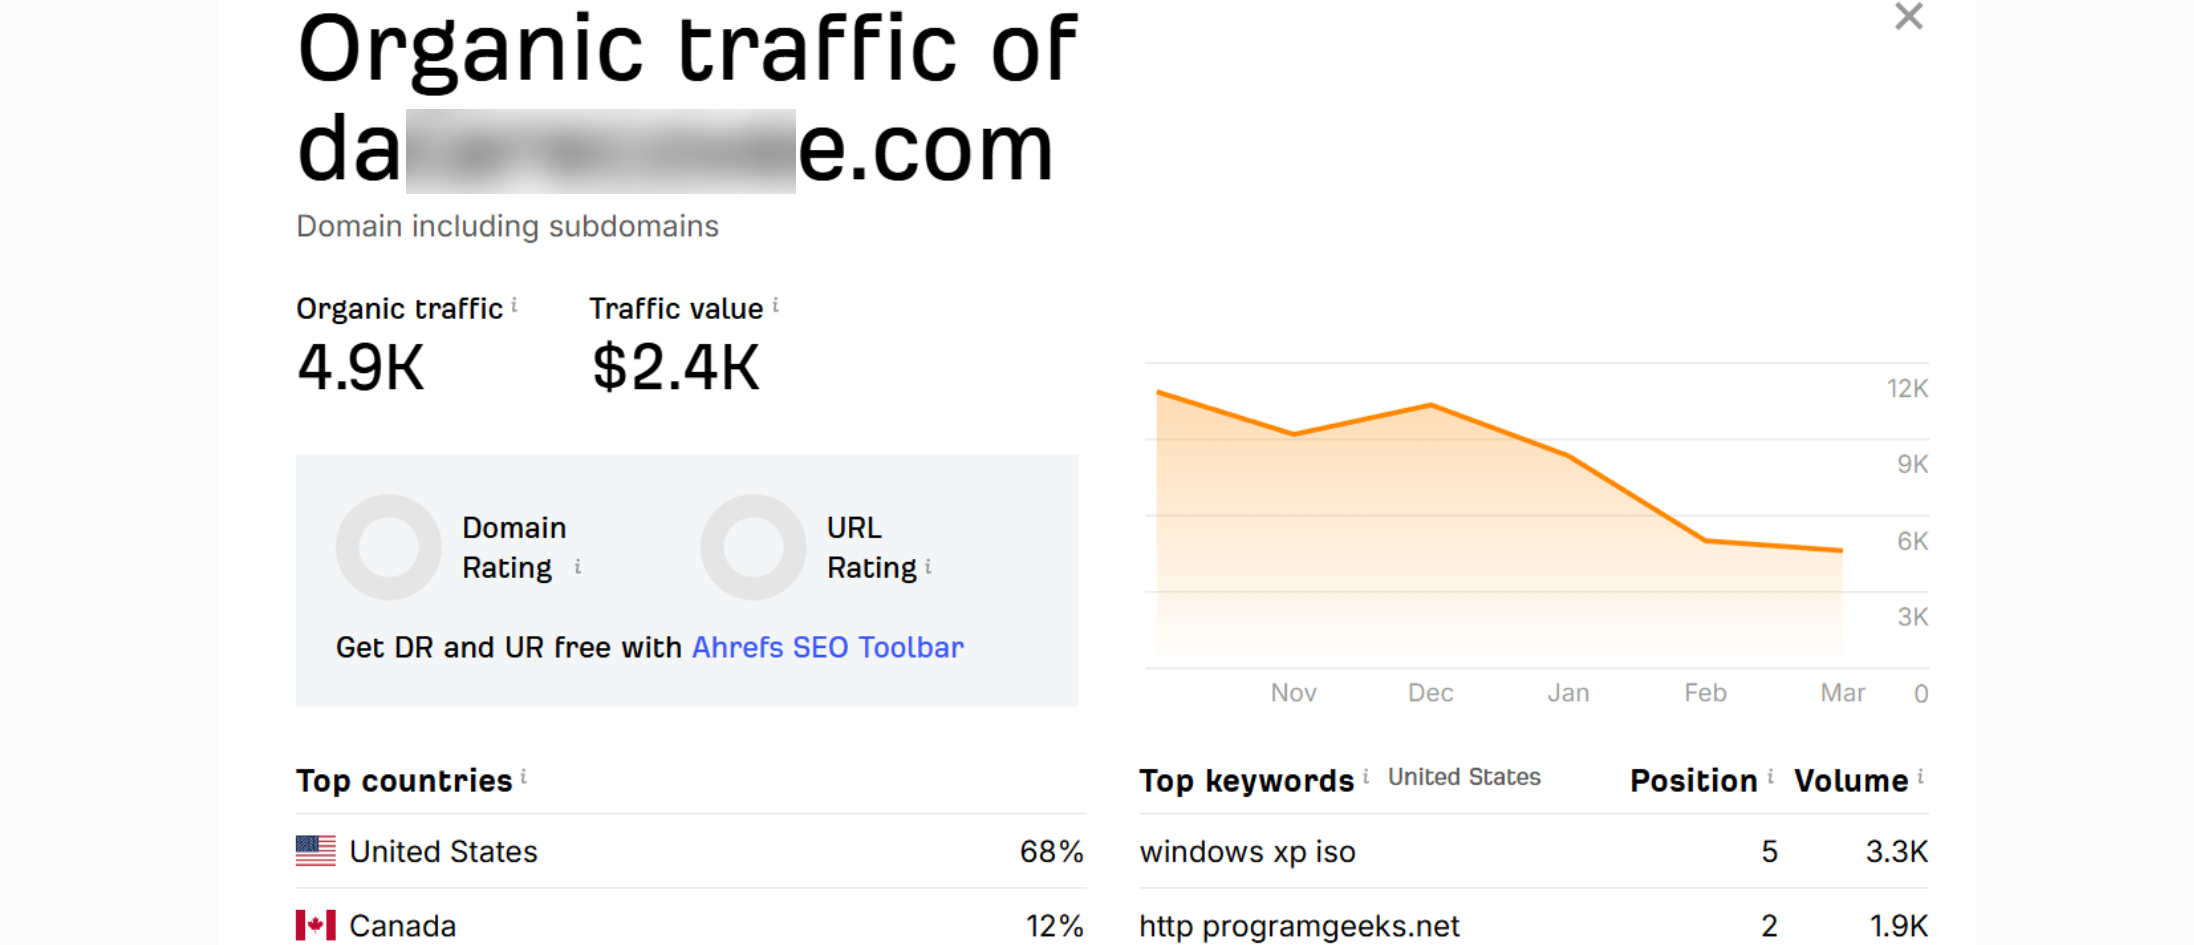The height and width of the screenshot is (945, 2194).
Task: Click the Position column header
Action: 1693,781
